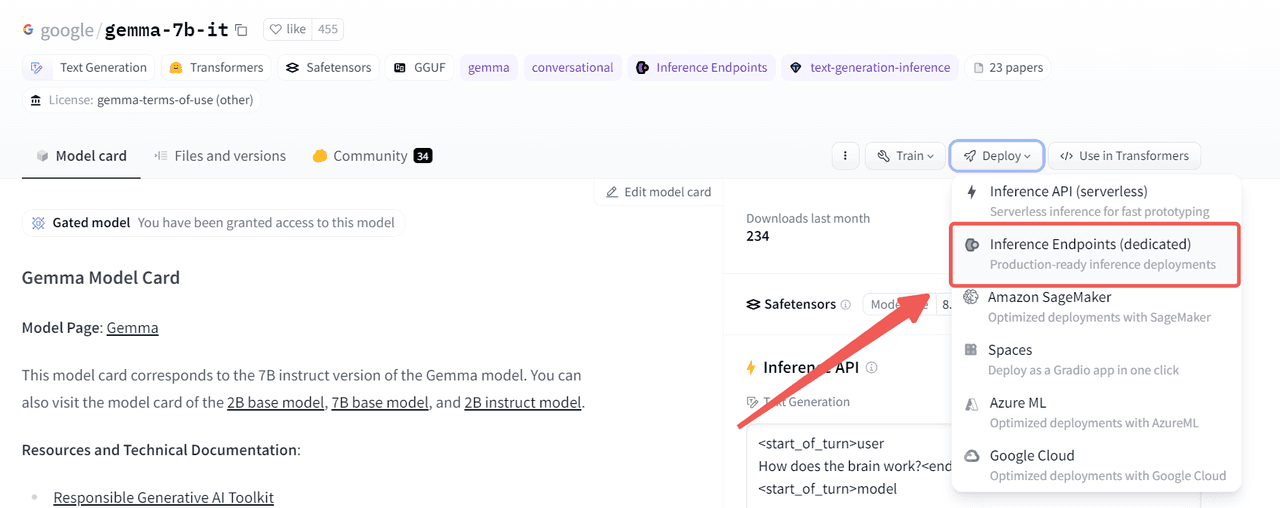Click Edit model card button

[658, 192]
